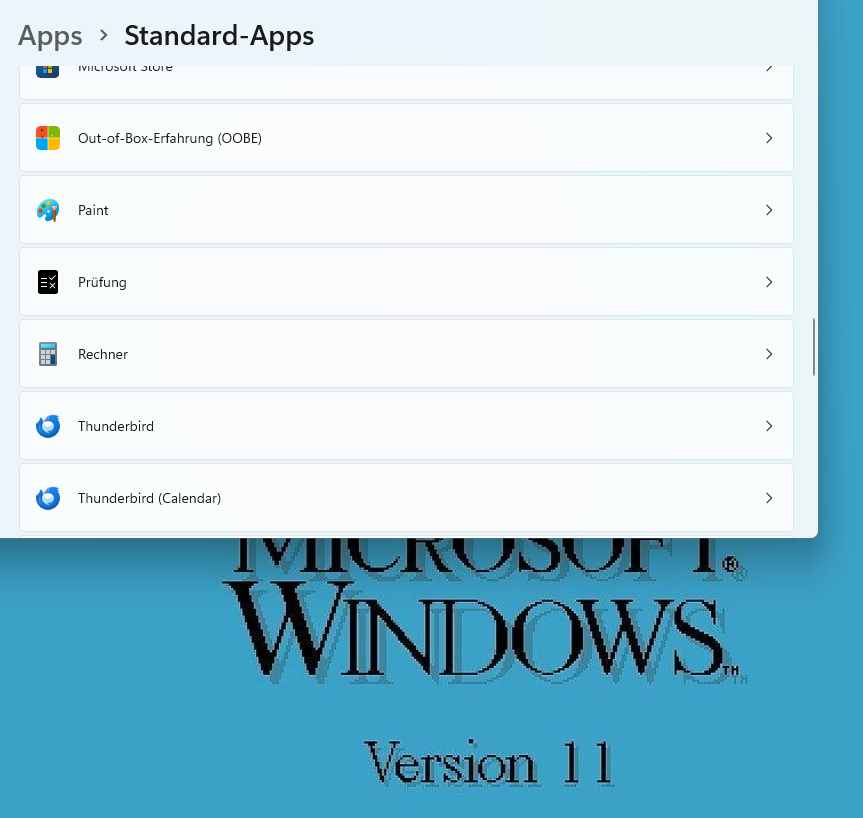The image size is (863, 818).
Task: Select the Paint label
Action: 93,210
